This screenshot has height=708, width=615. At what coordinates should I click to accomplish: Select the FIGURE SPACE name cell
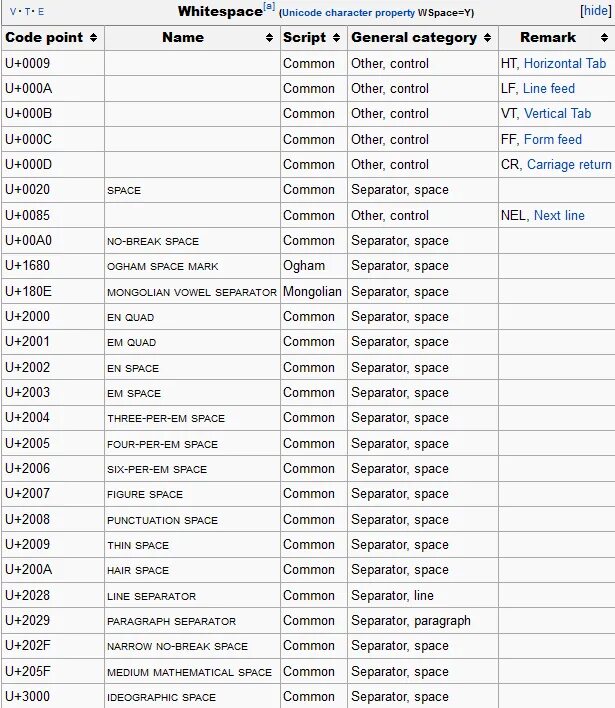coord(192,494)
